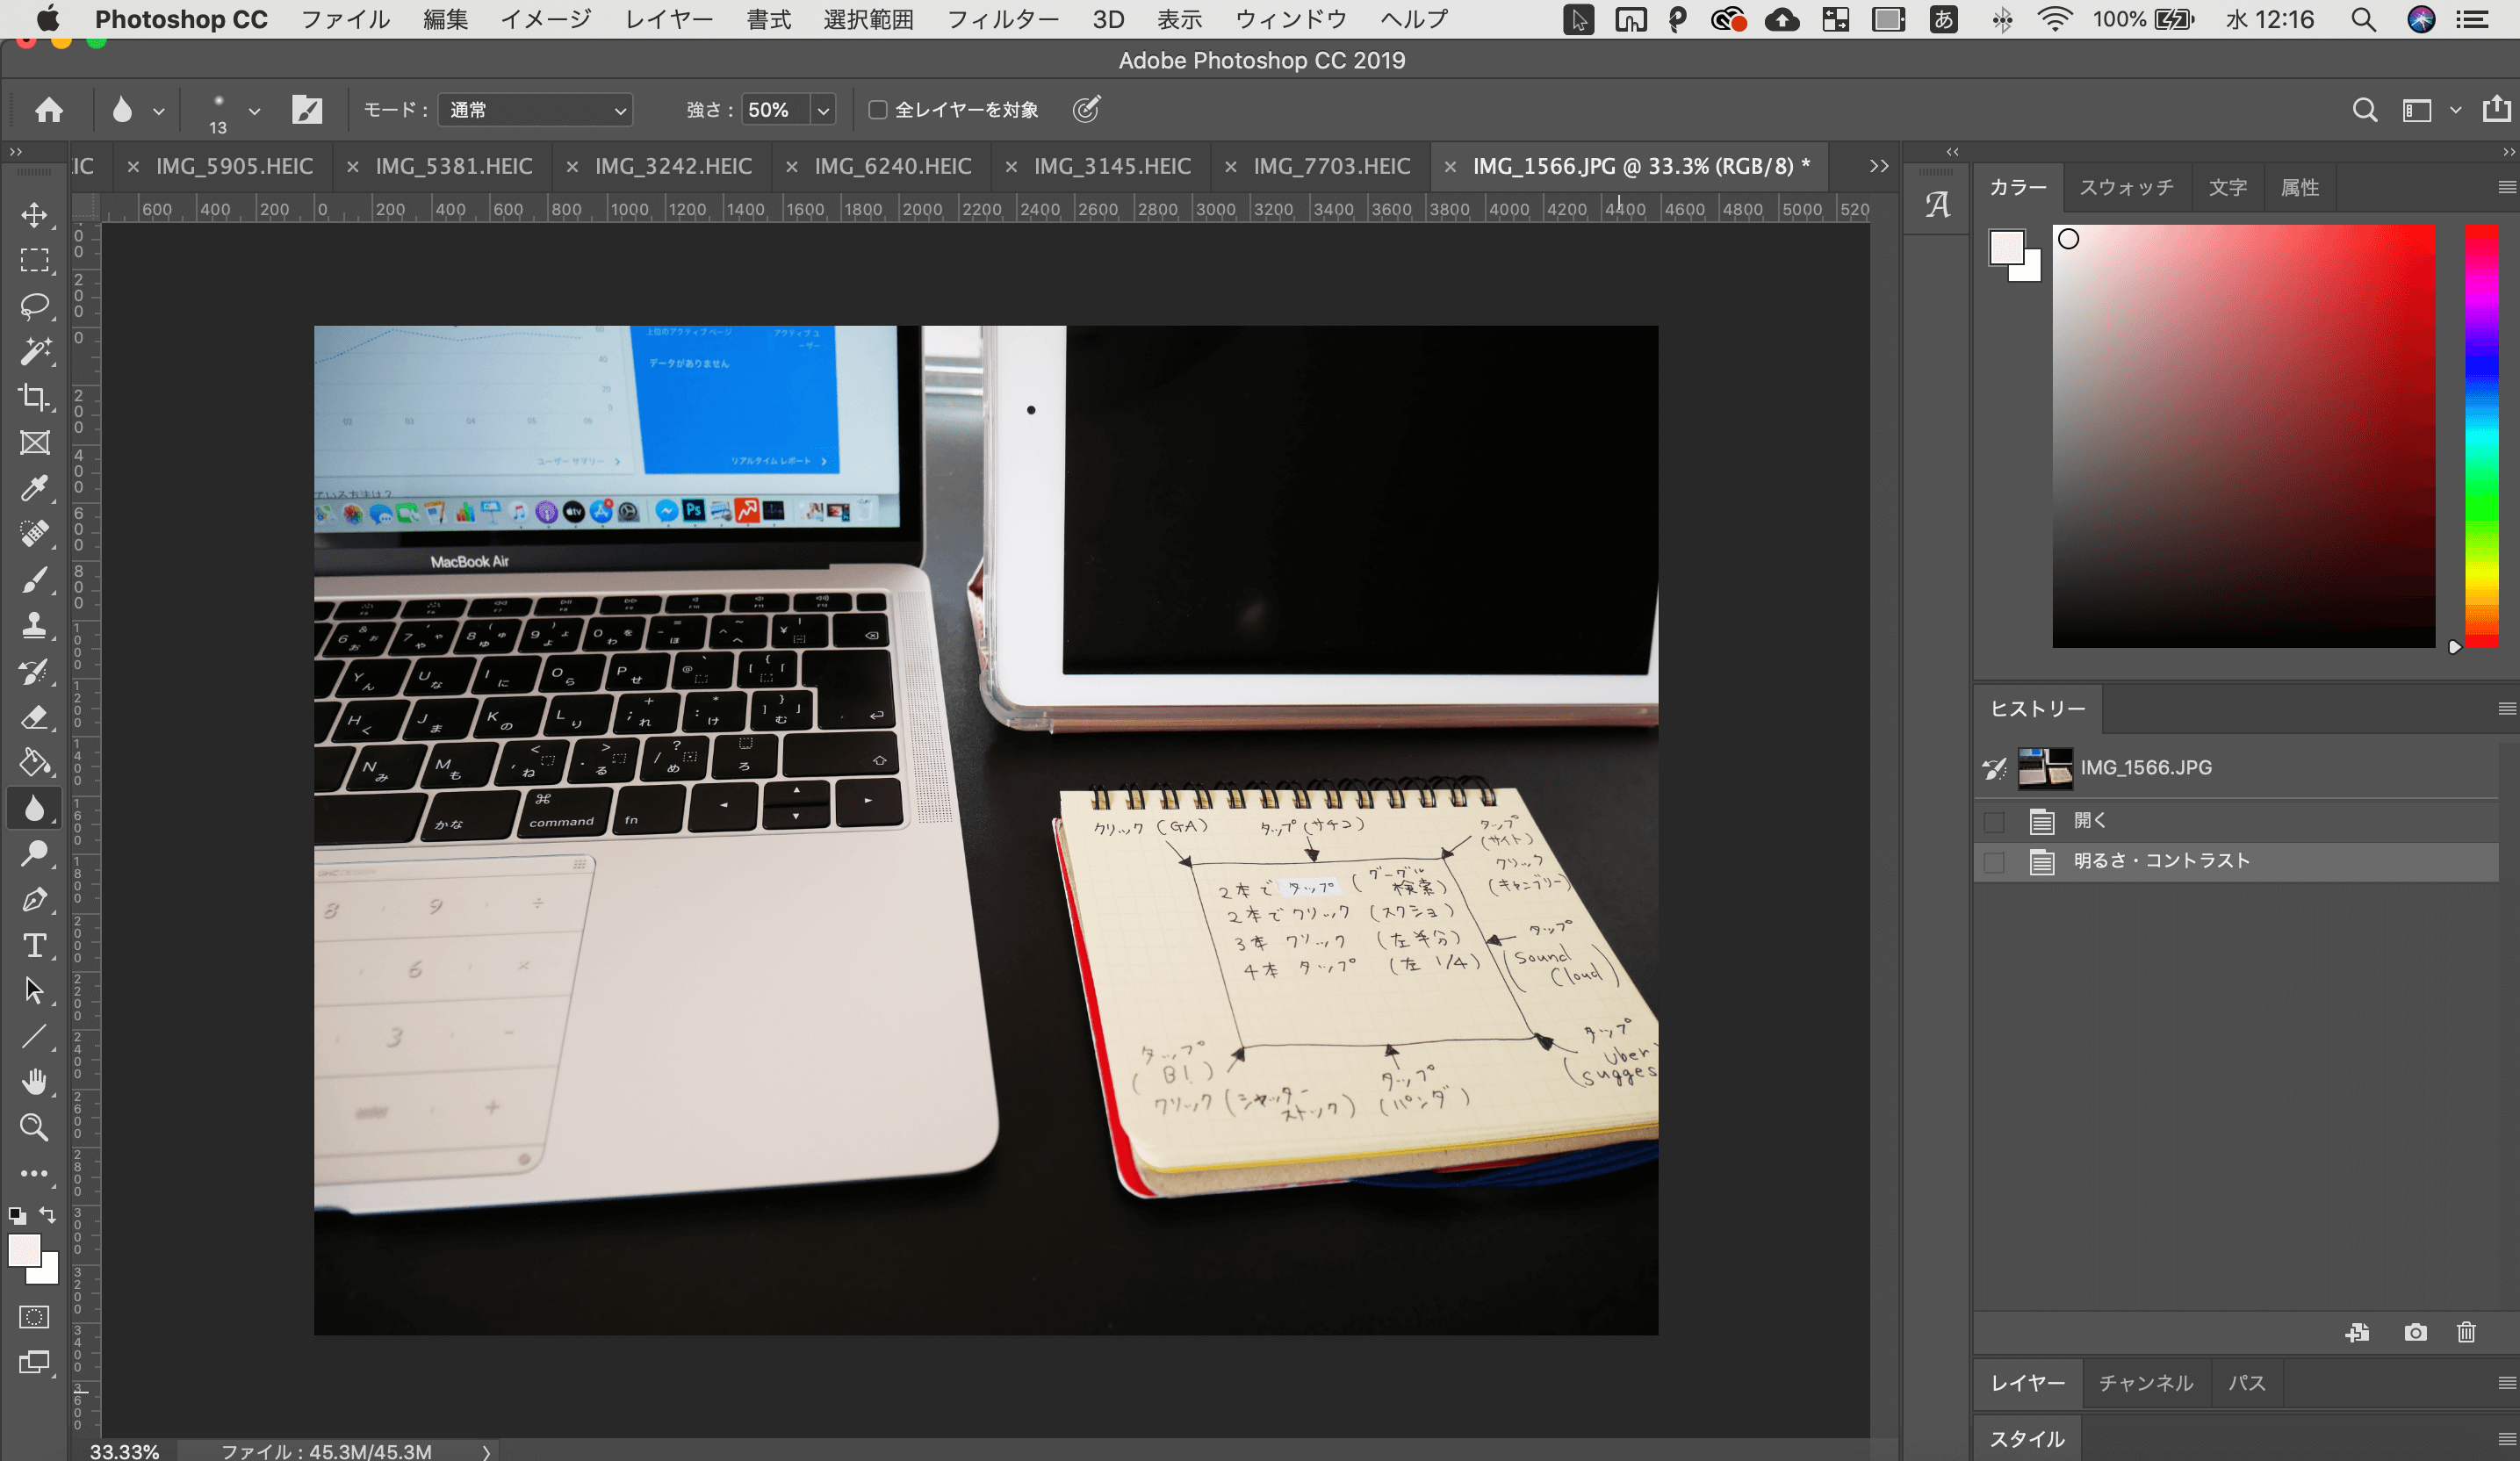Select the Eyedropper tool
The height and width of the screenshot is (1461, 2520).
(35, 488)
